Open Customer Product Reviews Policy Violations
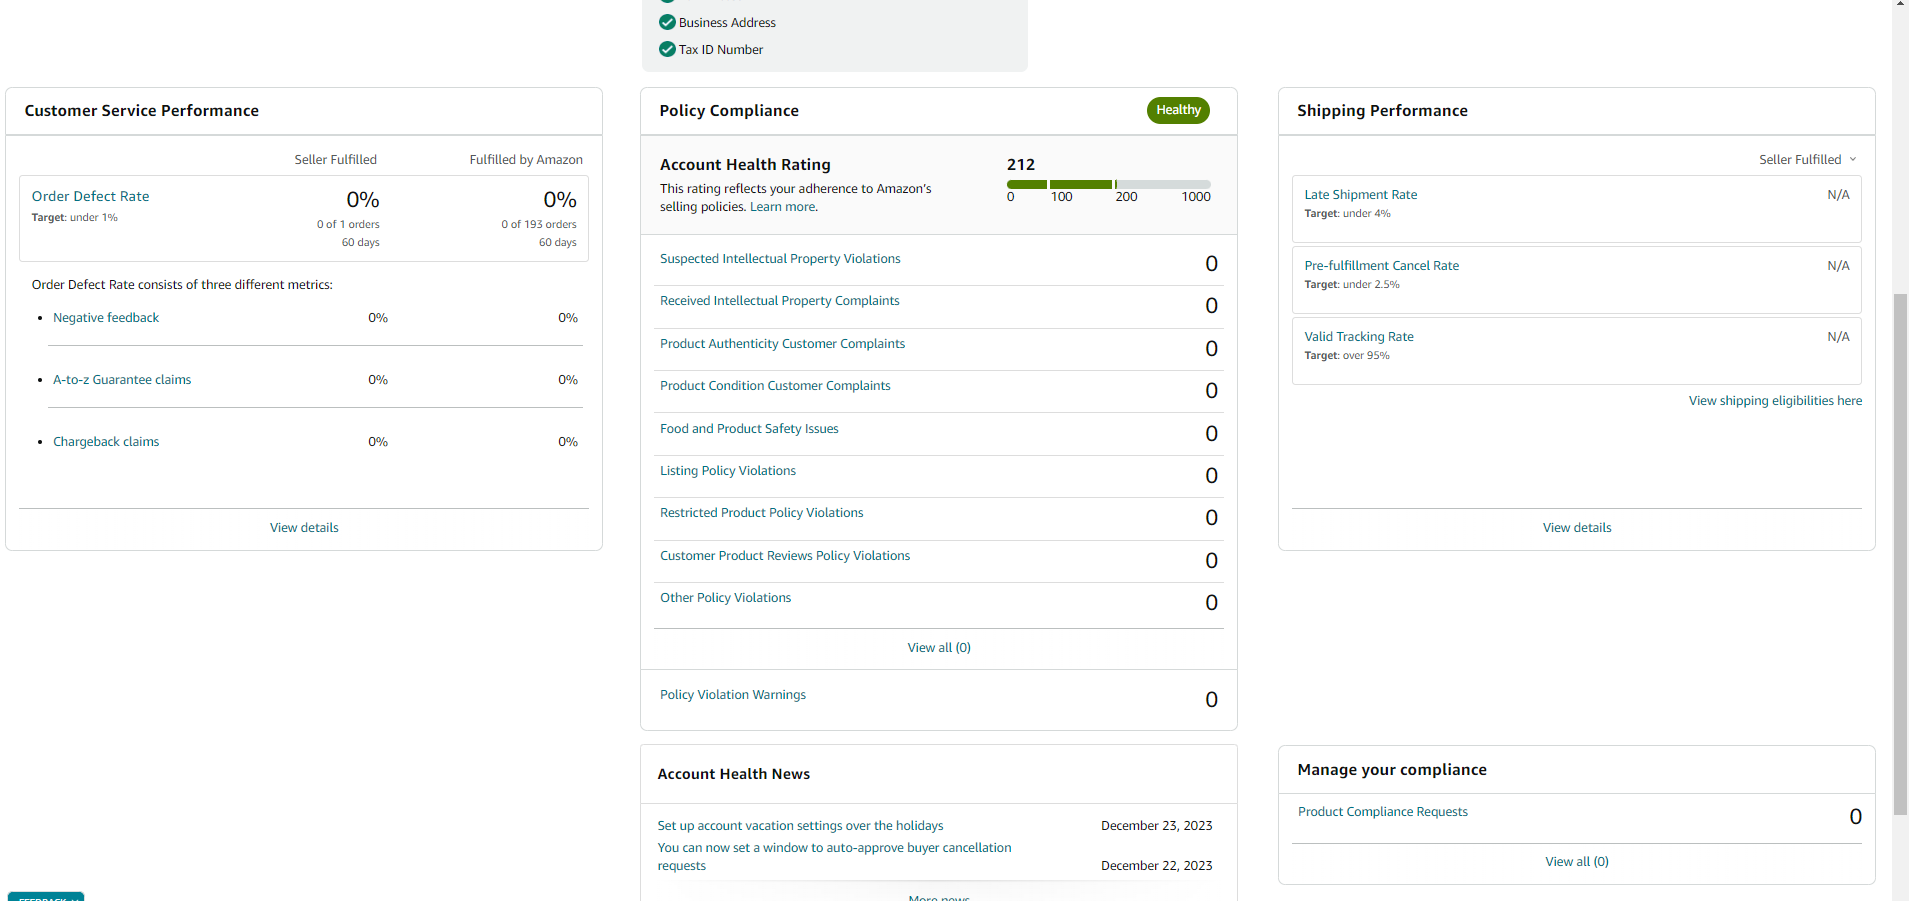Viewport: 1909px width, 901px height. click(785, 556)
